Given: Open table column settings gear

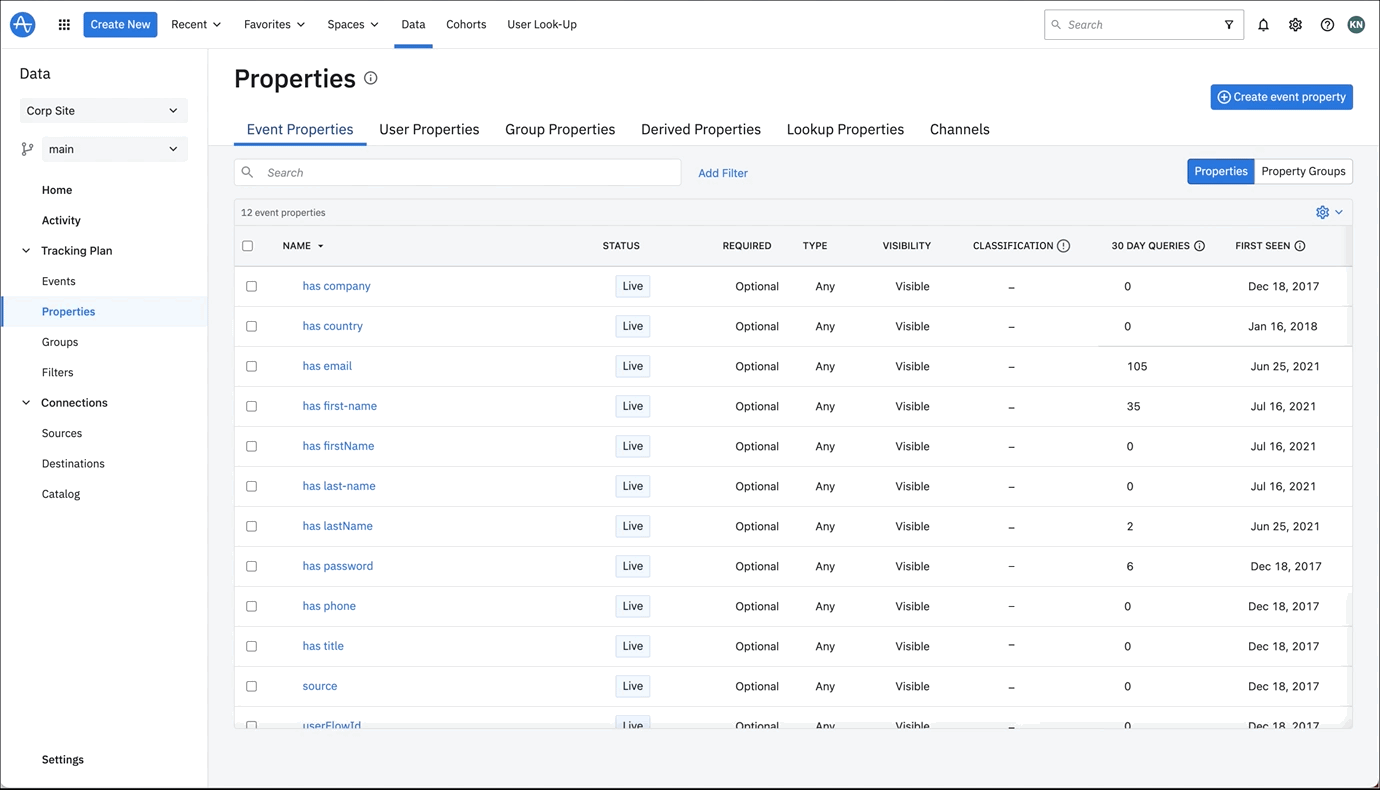Looking at the screenshot, I should click(1323, 212).
